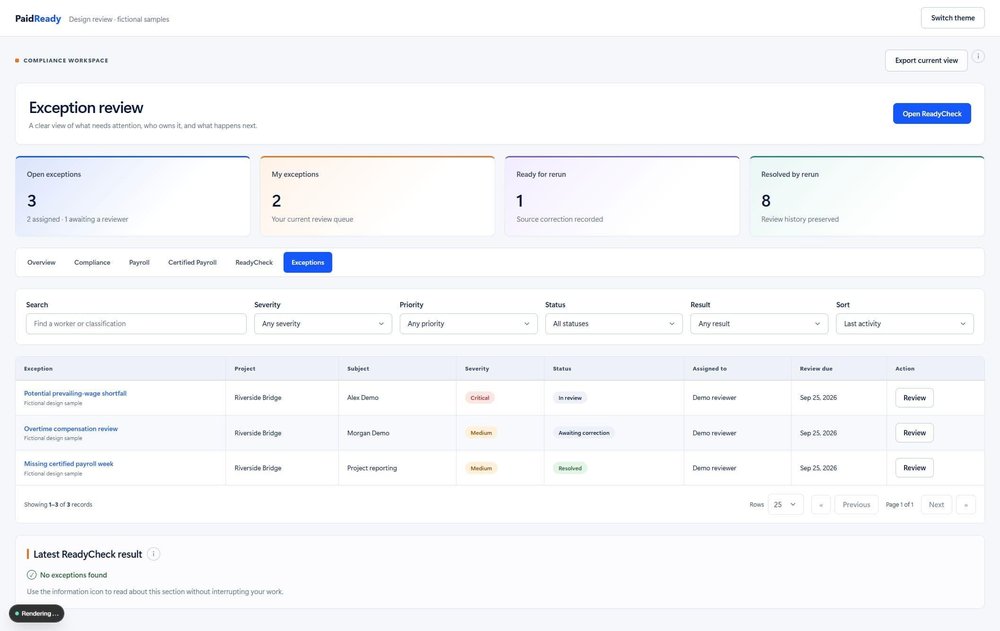Click Export current view button
This screenshot has height=631, width=1000.
[926, 61]
